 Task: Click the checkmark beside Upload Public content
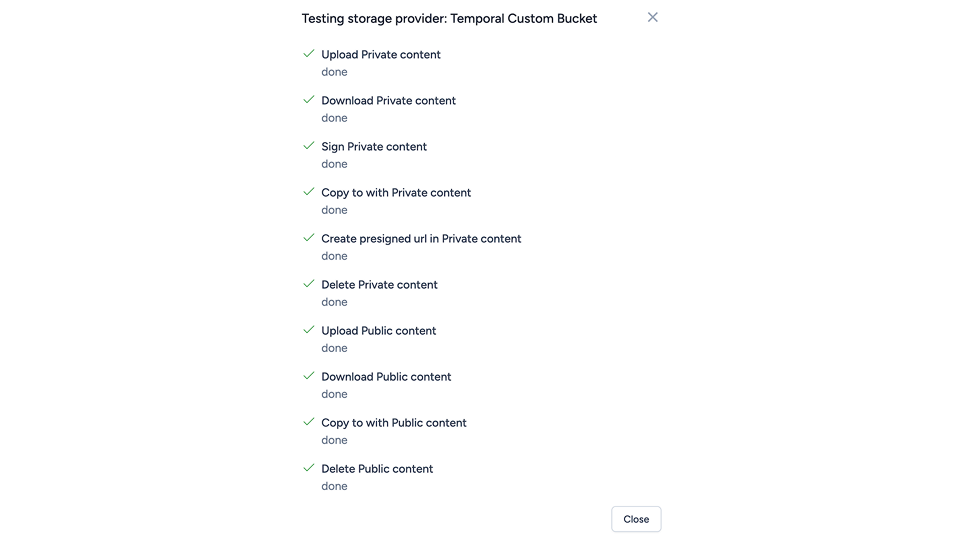pos(309,330)
